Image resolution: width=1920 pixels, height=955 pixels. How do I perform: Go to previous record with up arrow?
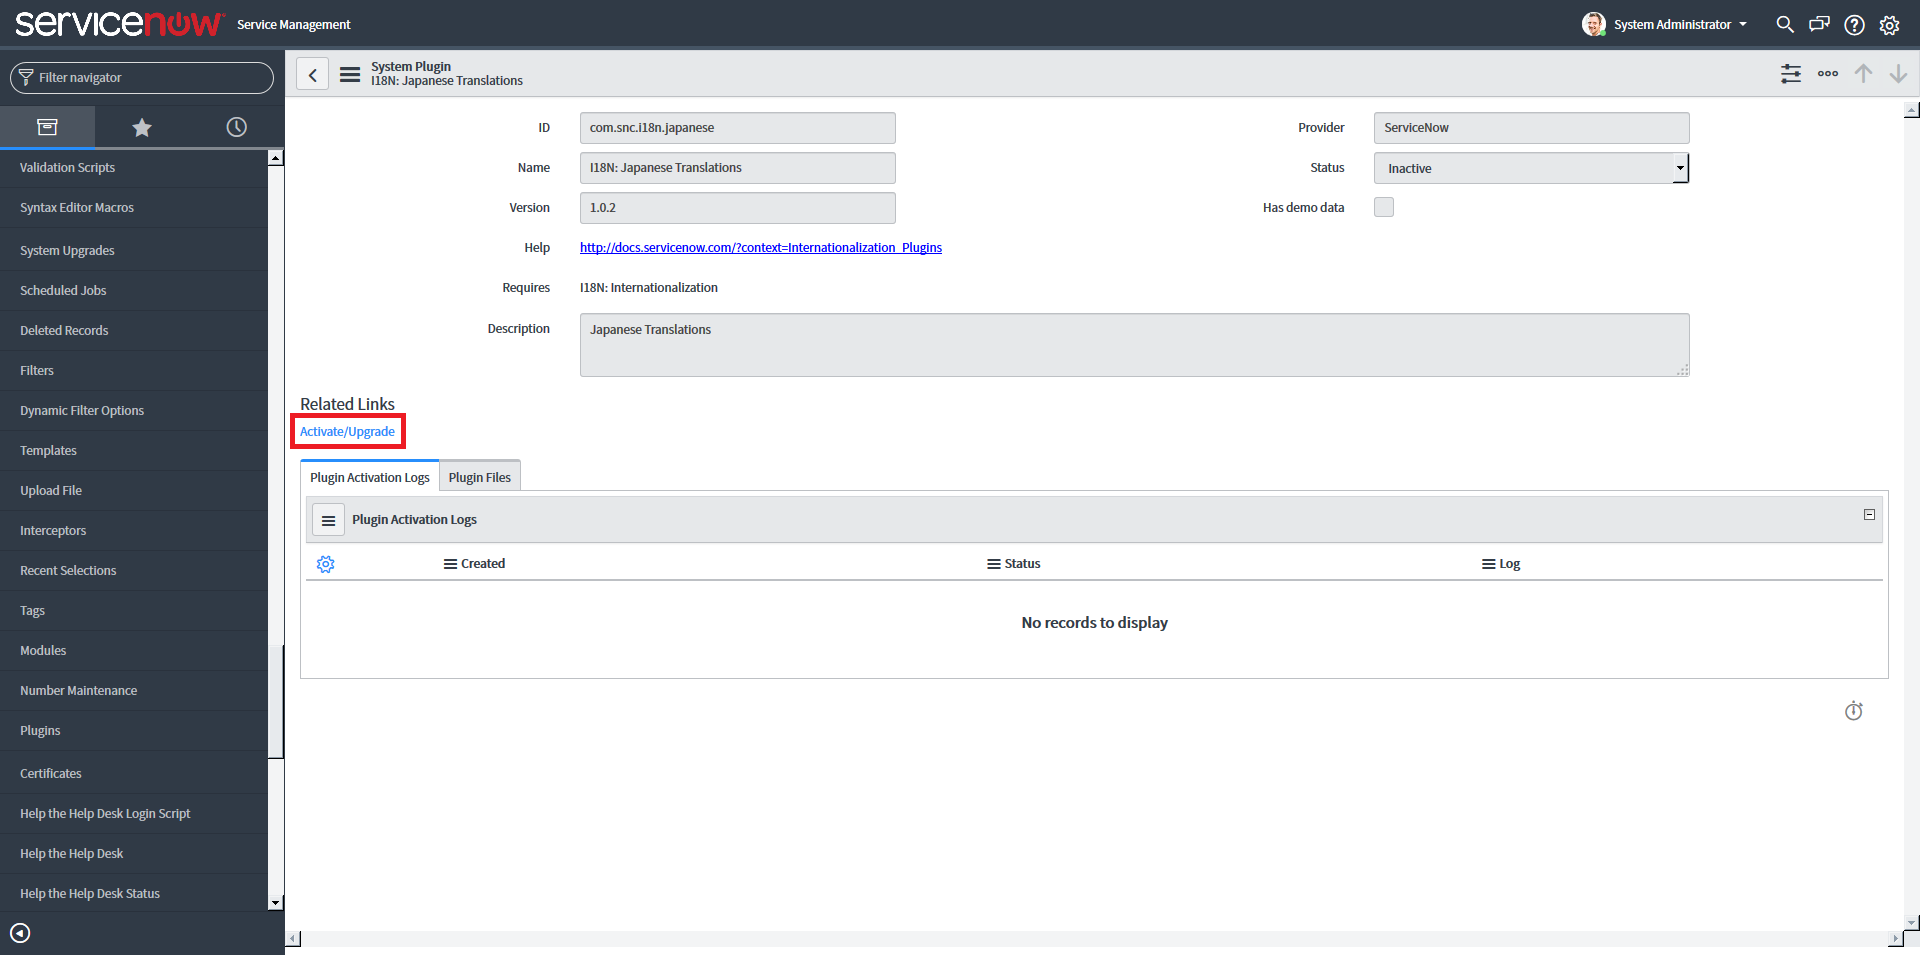tap(1863, 74)
